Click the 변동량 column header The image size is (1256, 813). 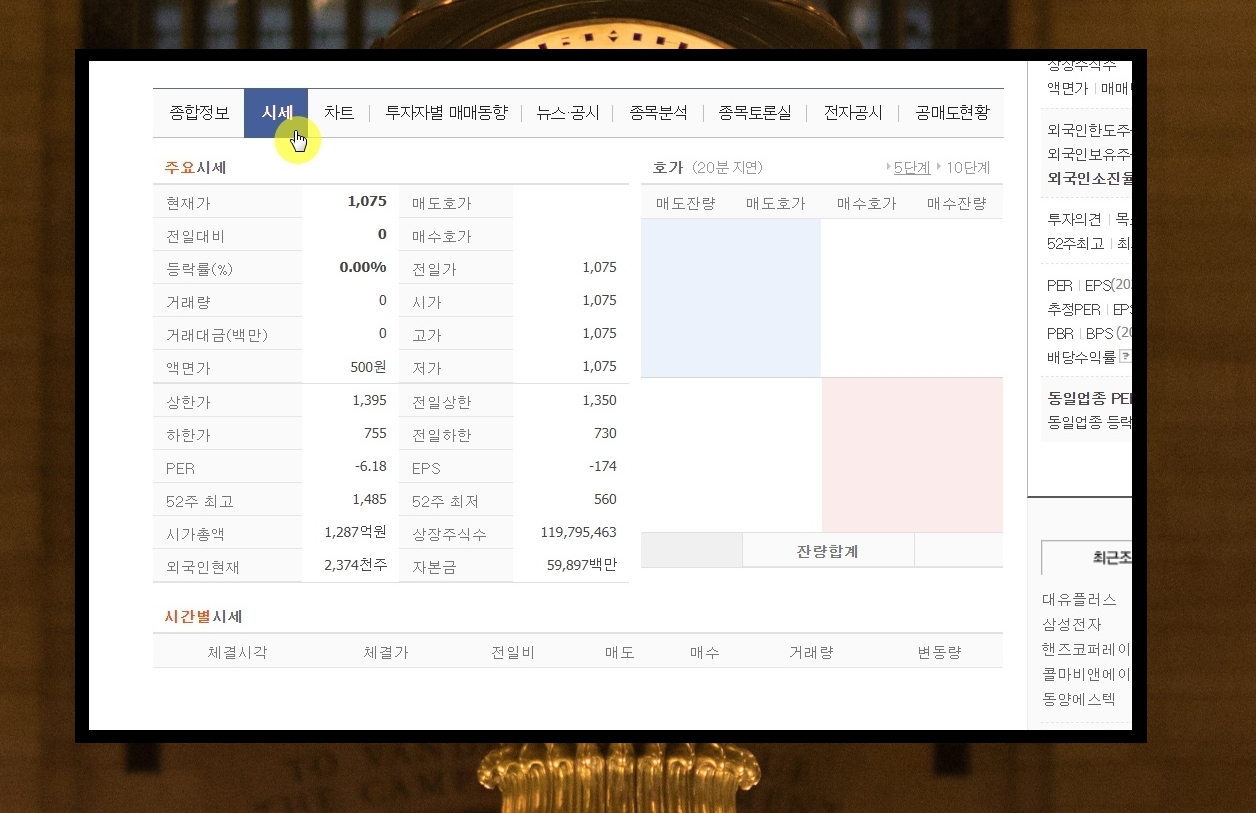(940, 652)
